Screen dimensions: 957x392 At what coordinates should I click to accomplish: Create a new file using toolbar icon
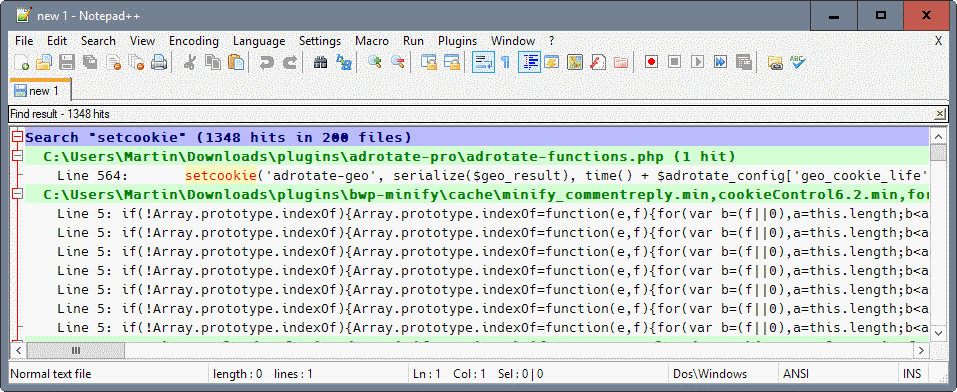21,62
